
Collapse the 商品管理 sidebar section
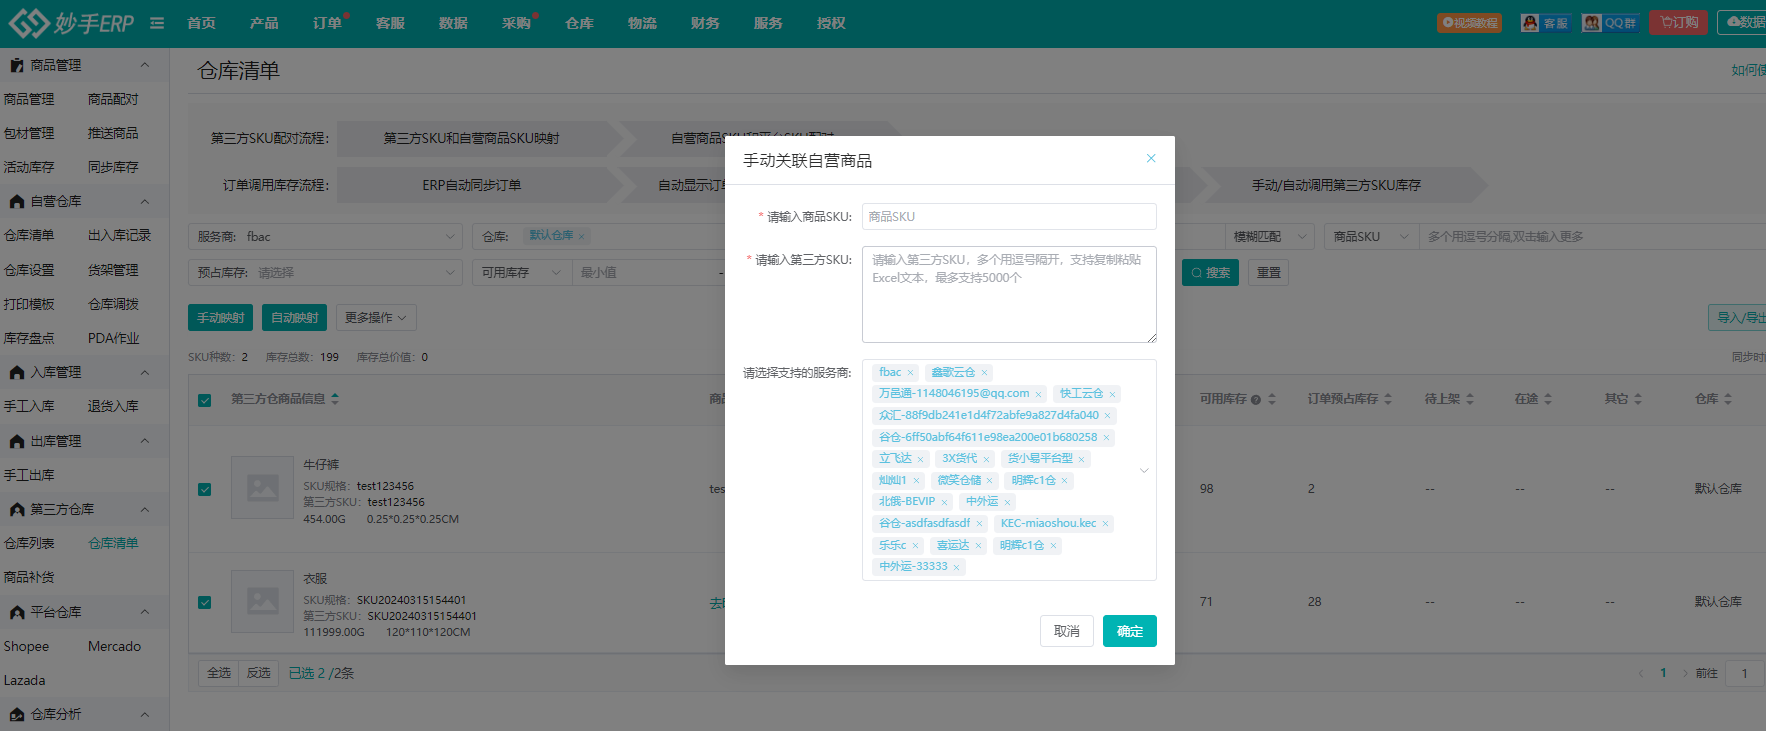point(145,65)
